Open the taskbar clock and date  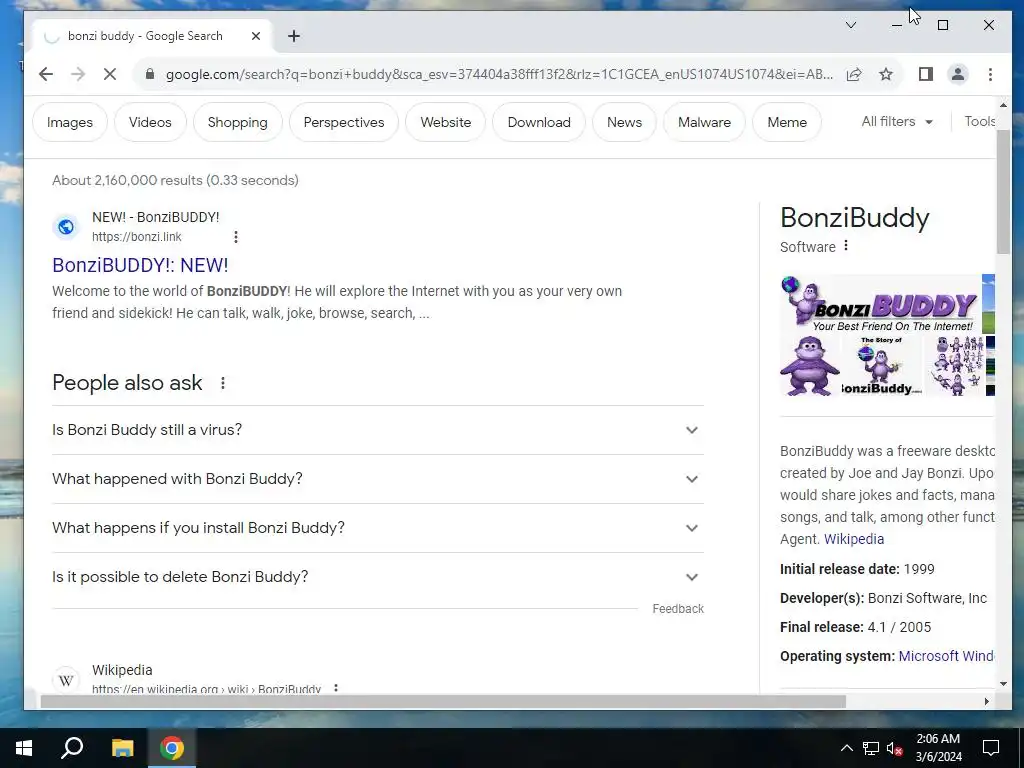click(938, 748)
